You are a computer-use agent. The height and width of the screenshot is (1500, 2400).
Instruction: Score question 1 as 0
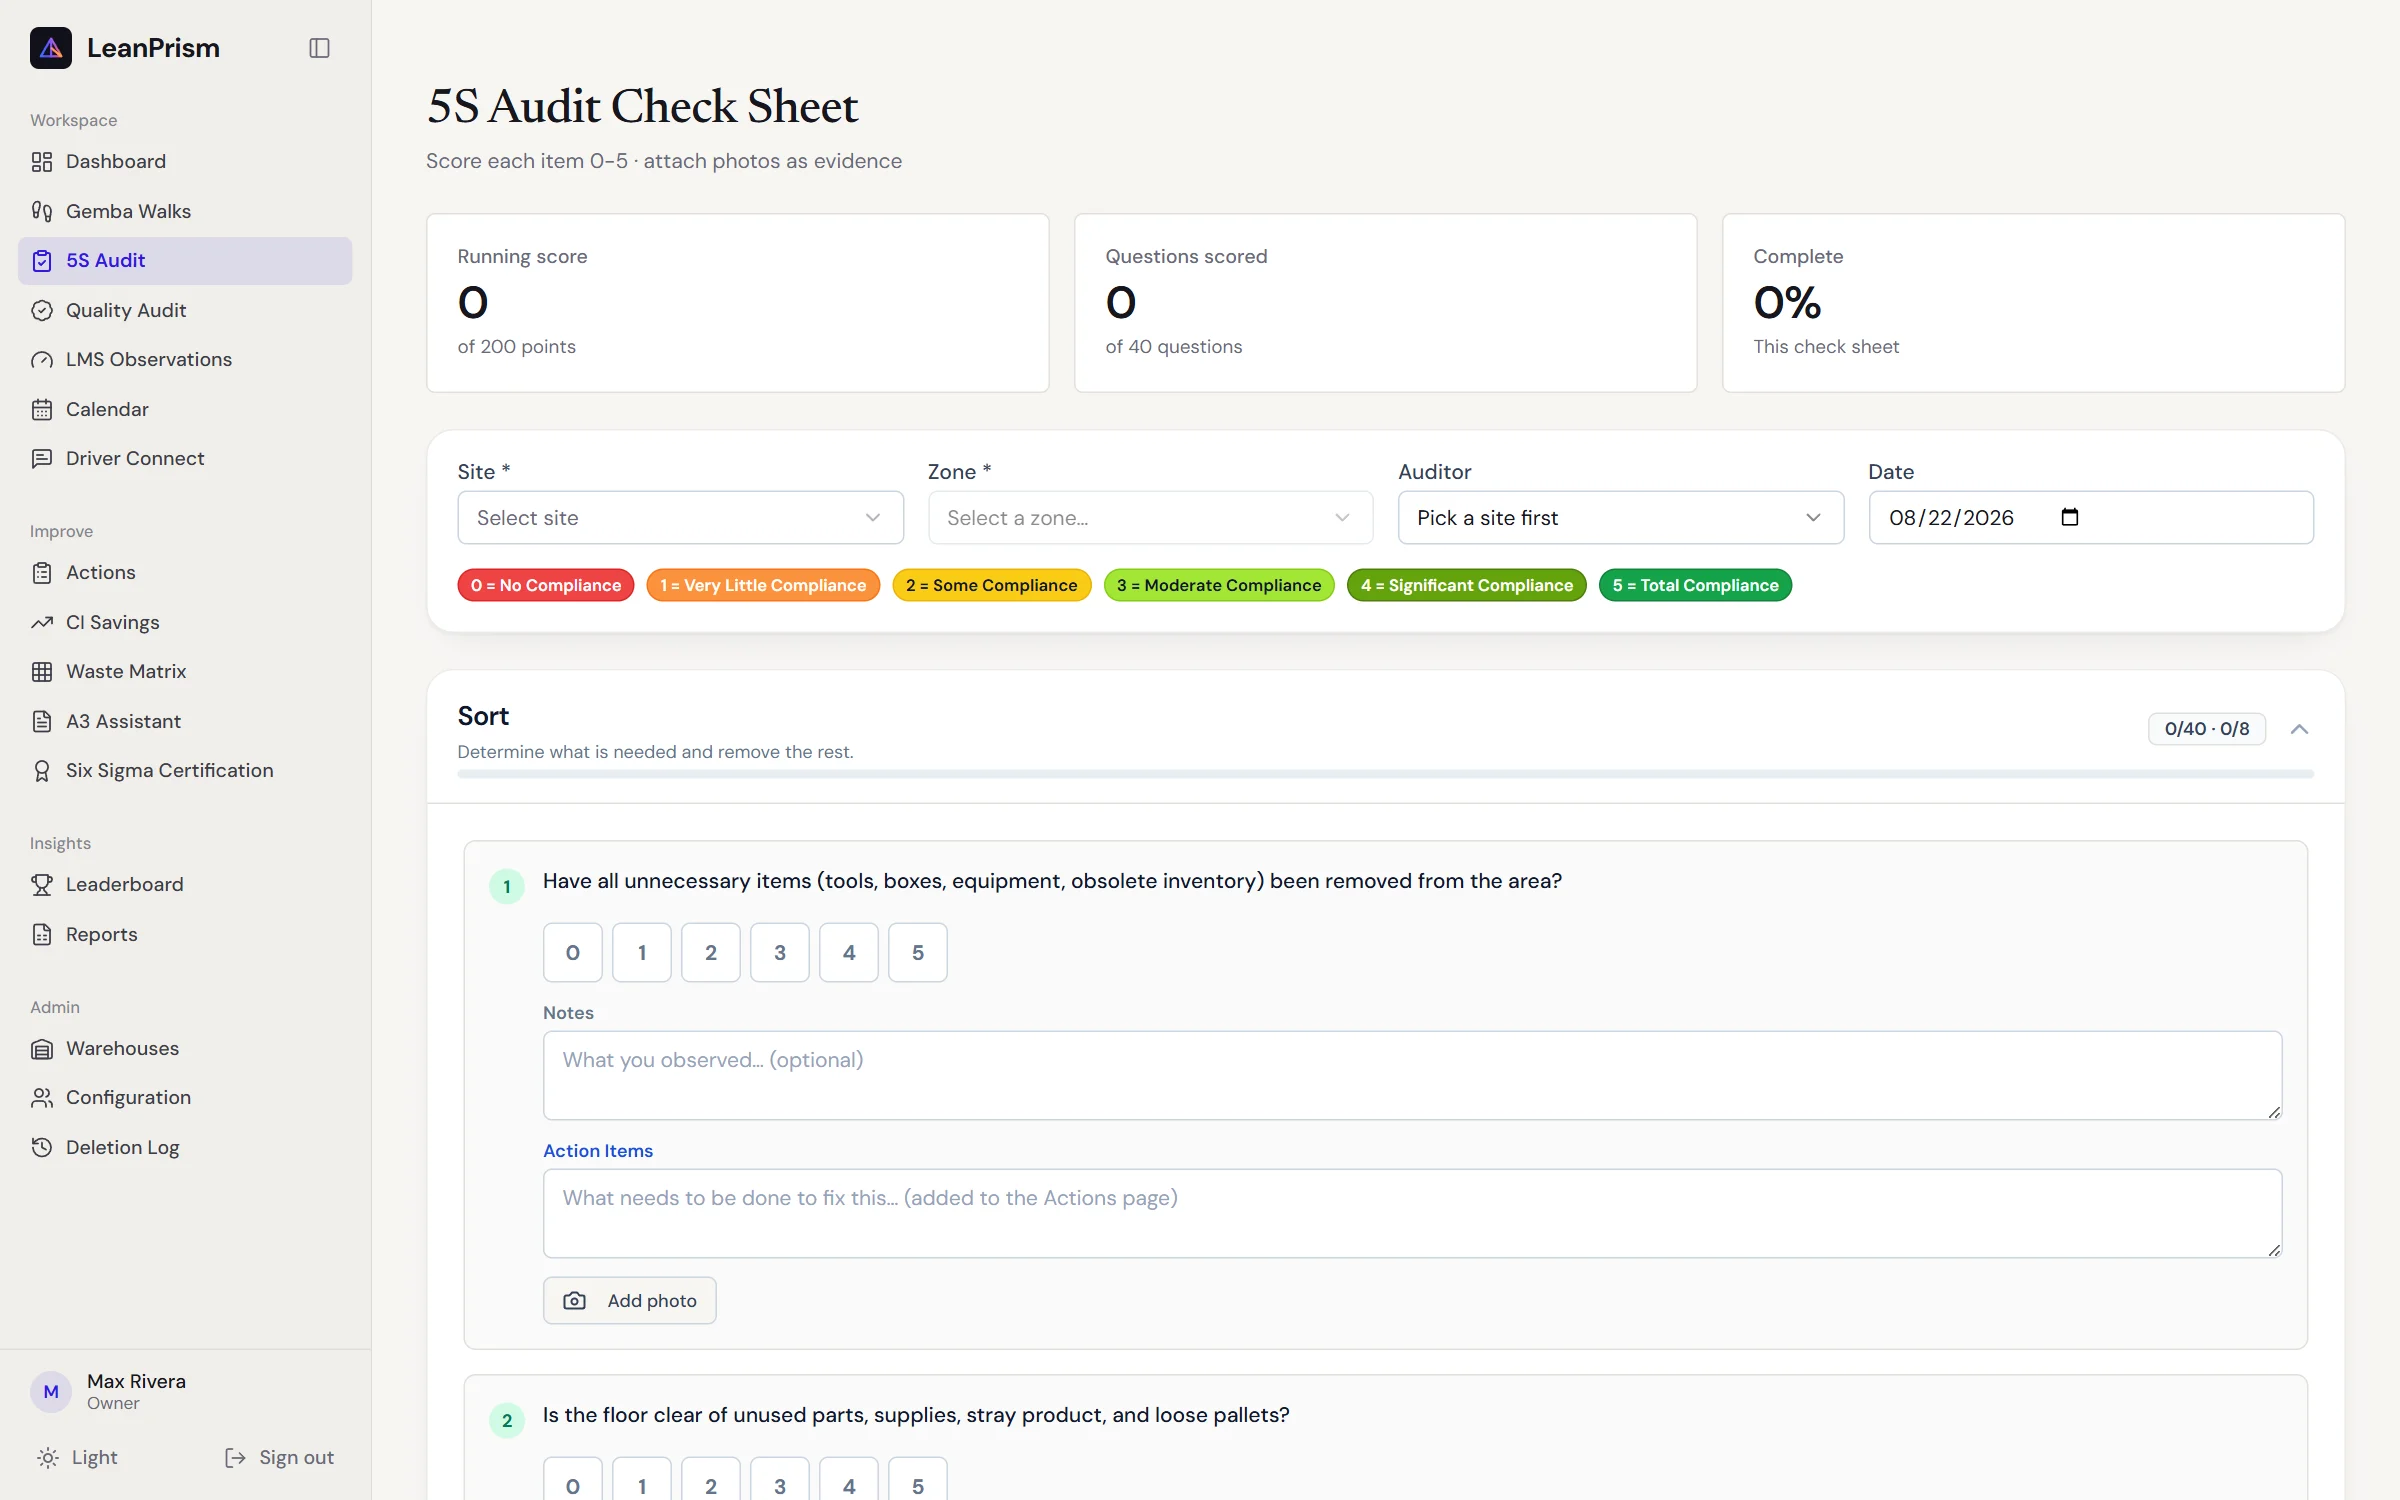573,952
